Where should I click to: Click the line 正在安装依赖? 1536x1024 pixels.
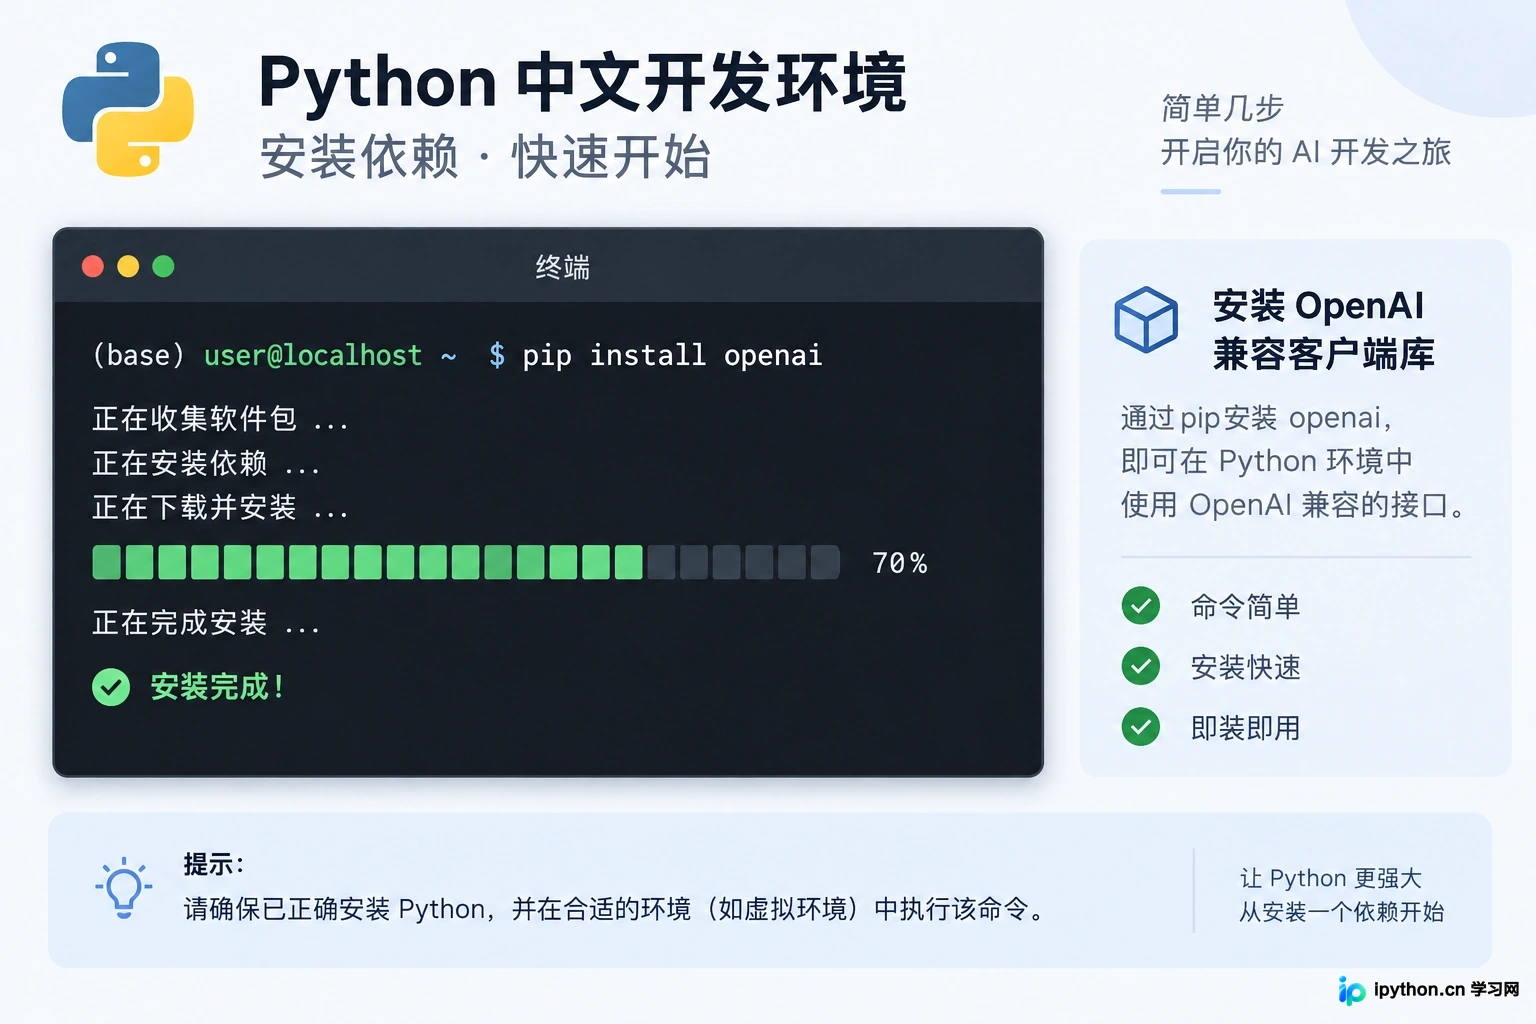point(206,463)
